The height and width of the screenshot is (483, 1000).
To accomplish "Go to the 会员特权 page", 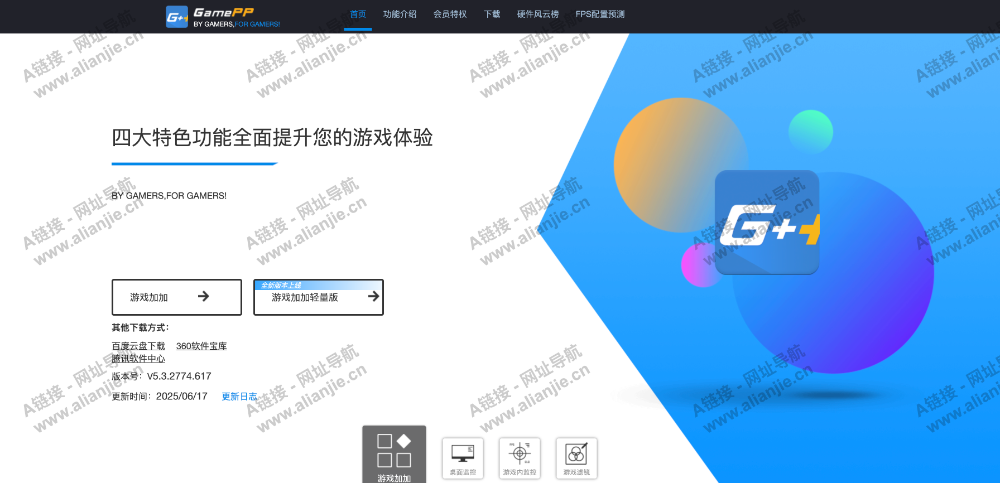I will coord(450,14).
